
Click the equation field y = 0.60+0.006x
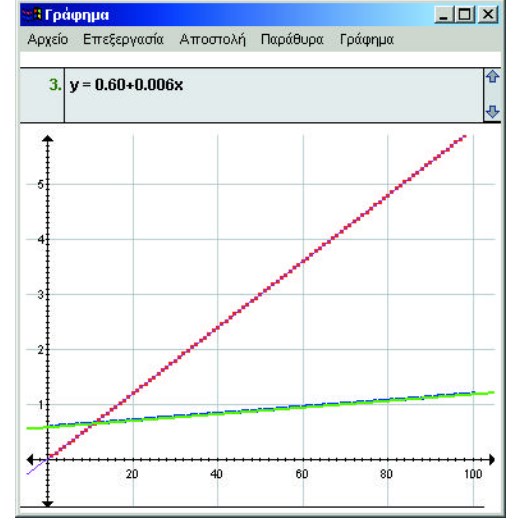273,95
